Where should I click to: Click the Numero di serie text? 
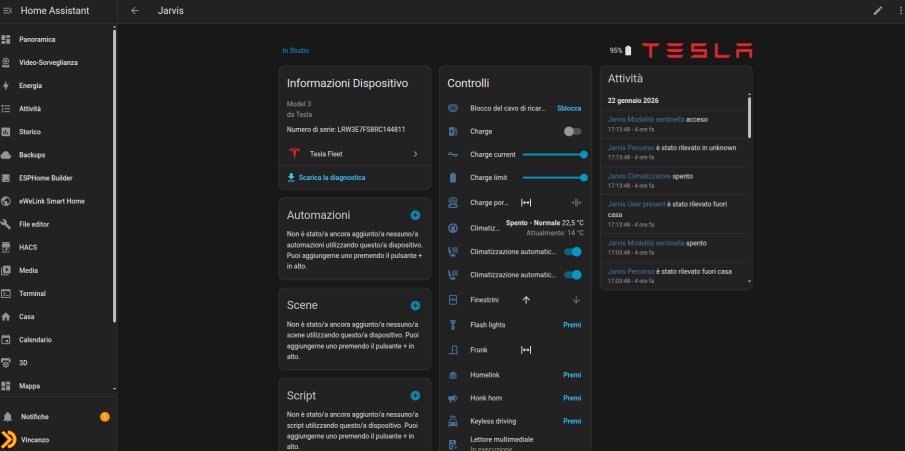pyautogui.click(x=346, y=129)
